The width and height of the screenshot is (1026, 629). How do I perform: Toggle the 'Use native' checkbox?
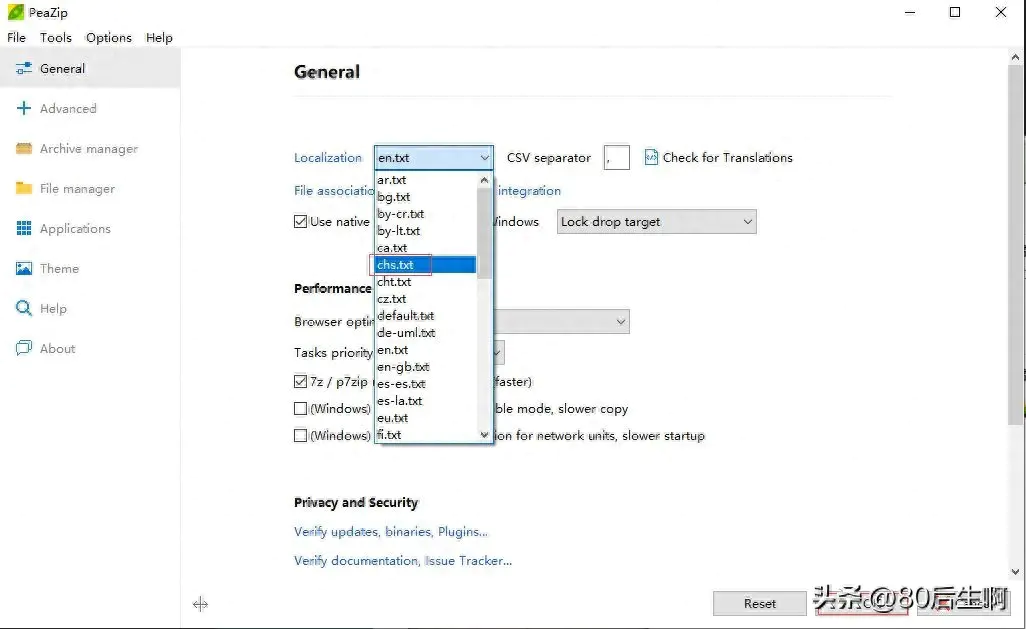click(301, 222)
